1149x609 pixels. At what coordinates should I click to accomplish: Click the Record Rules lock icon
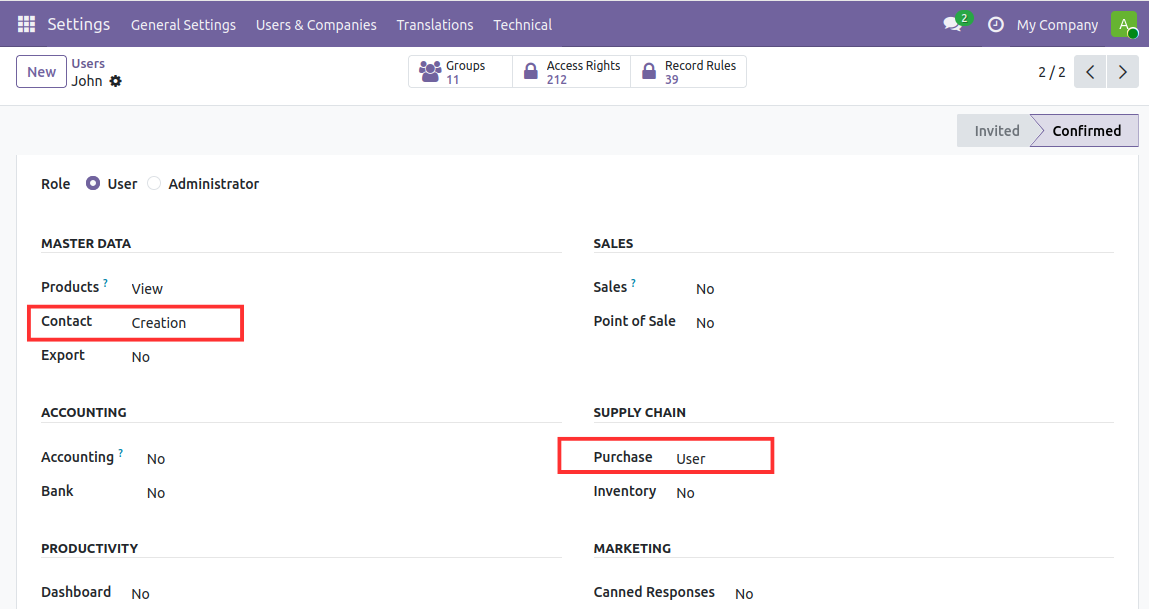[649, 72]
